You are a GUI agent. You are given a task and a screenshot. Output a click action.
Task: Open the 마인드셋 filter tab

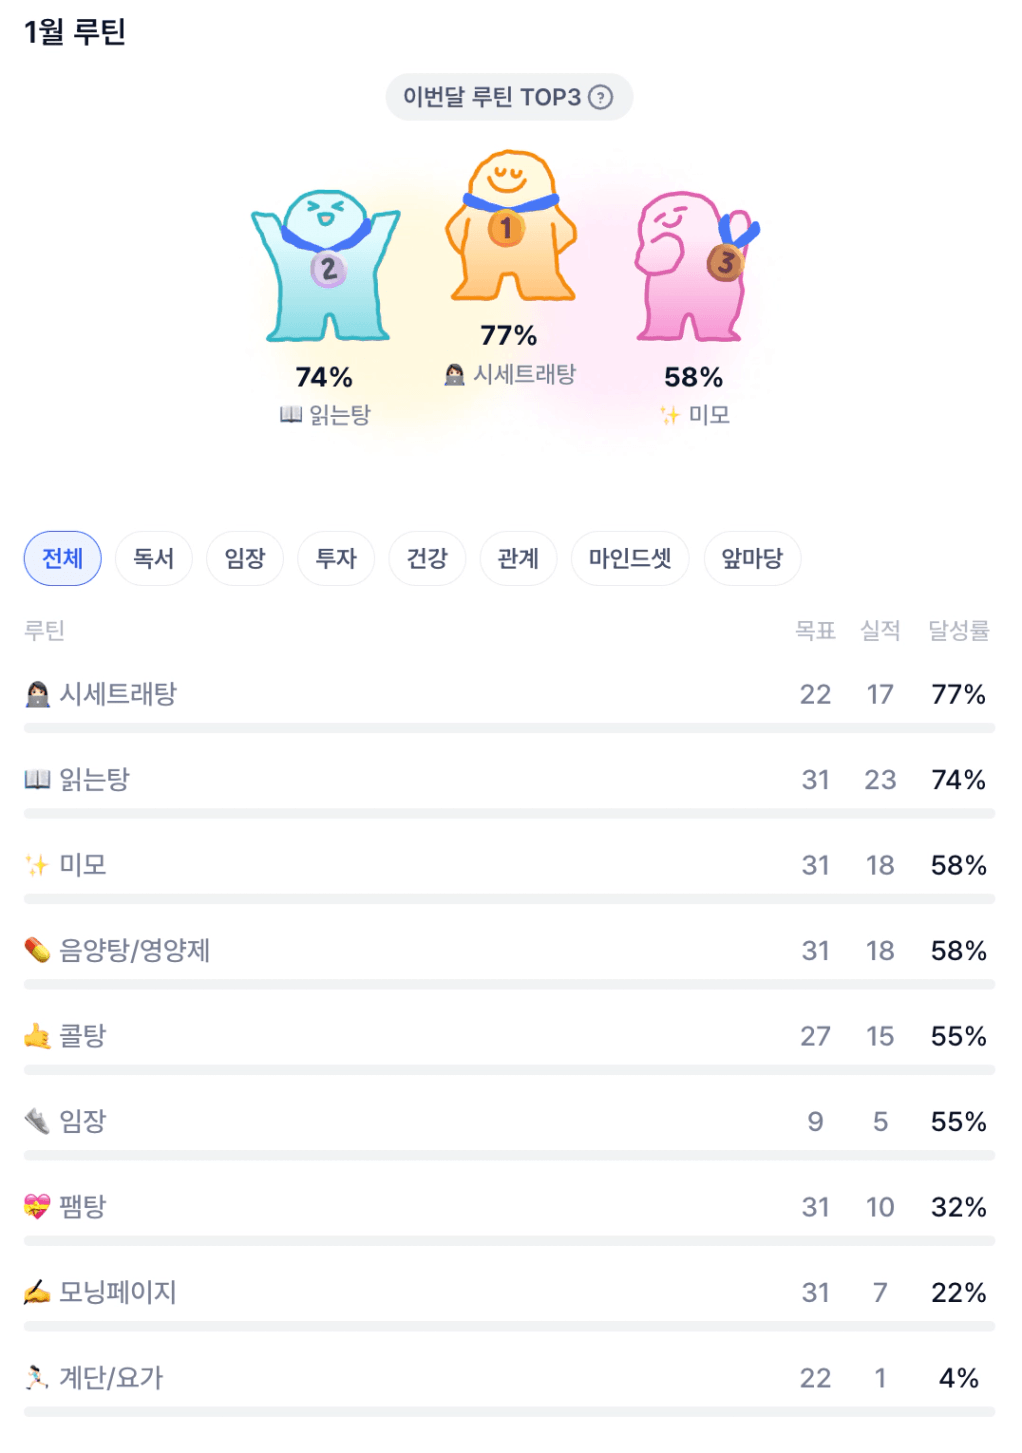tap(630, 558)
